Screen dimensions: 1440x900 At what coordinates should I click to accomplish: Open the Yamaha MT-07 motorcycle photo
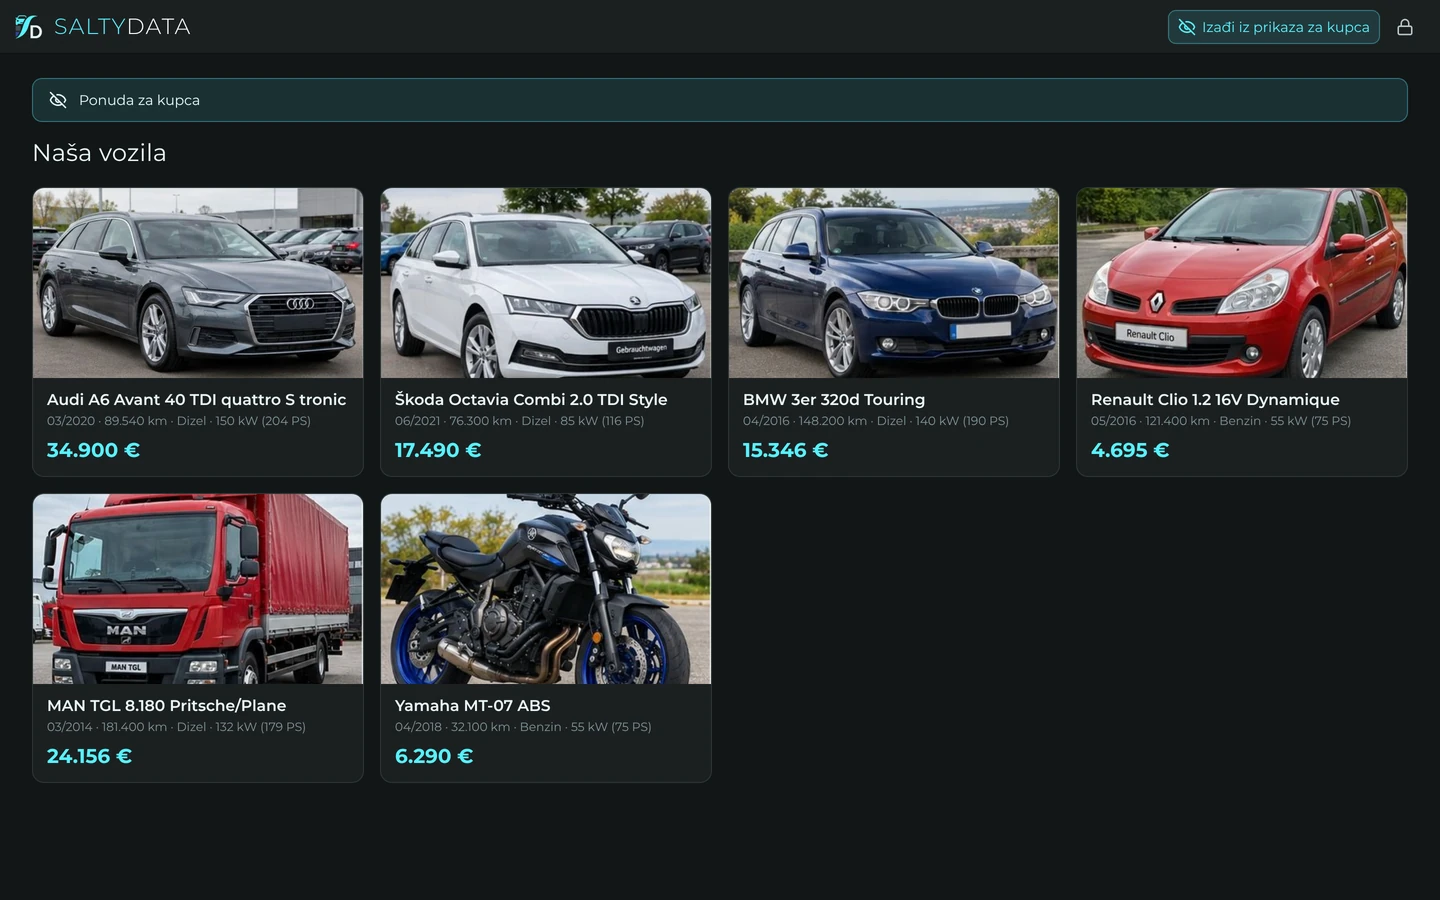[x=546, y=589]
